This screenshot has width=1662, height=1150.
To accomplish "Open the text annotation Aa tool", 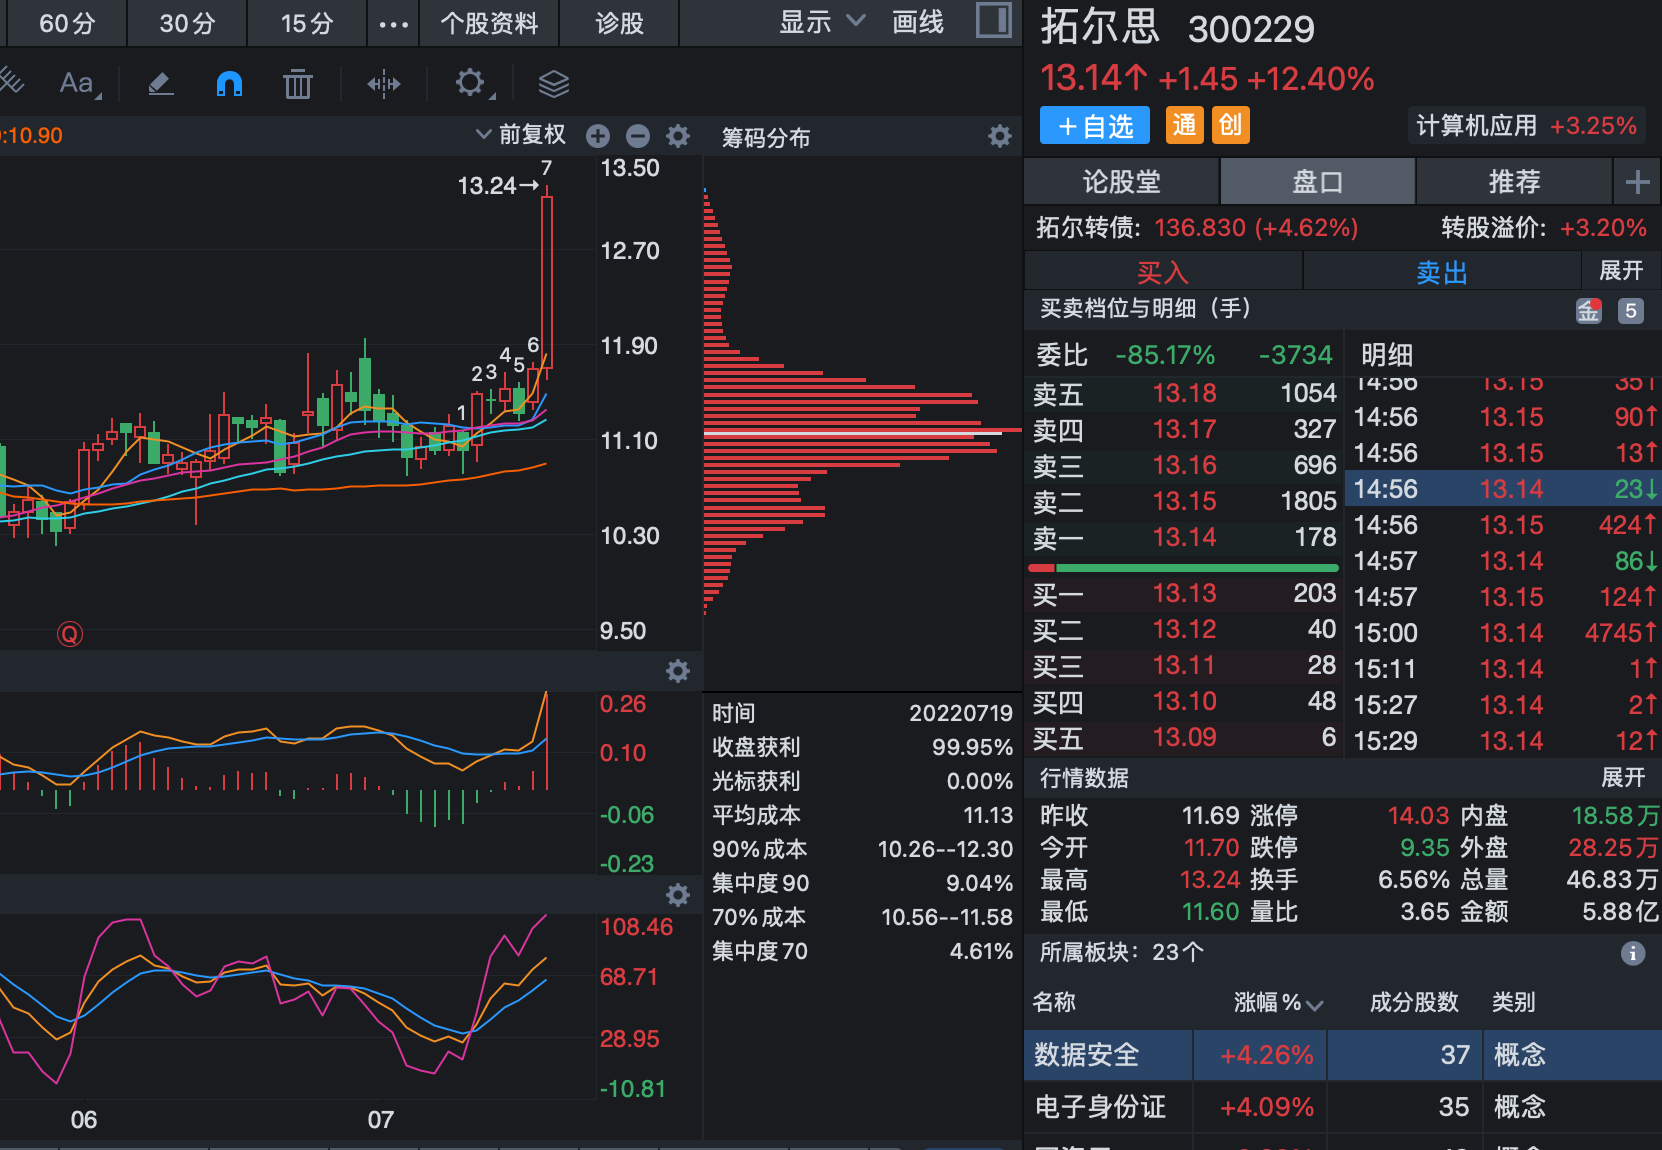I will 77,83.
